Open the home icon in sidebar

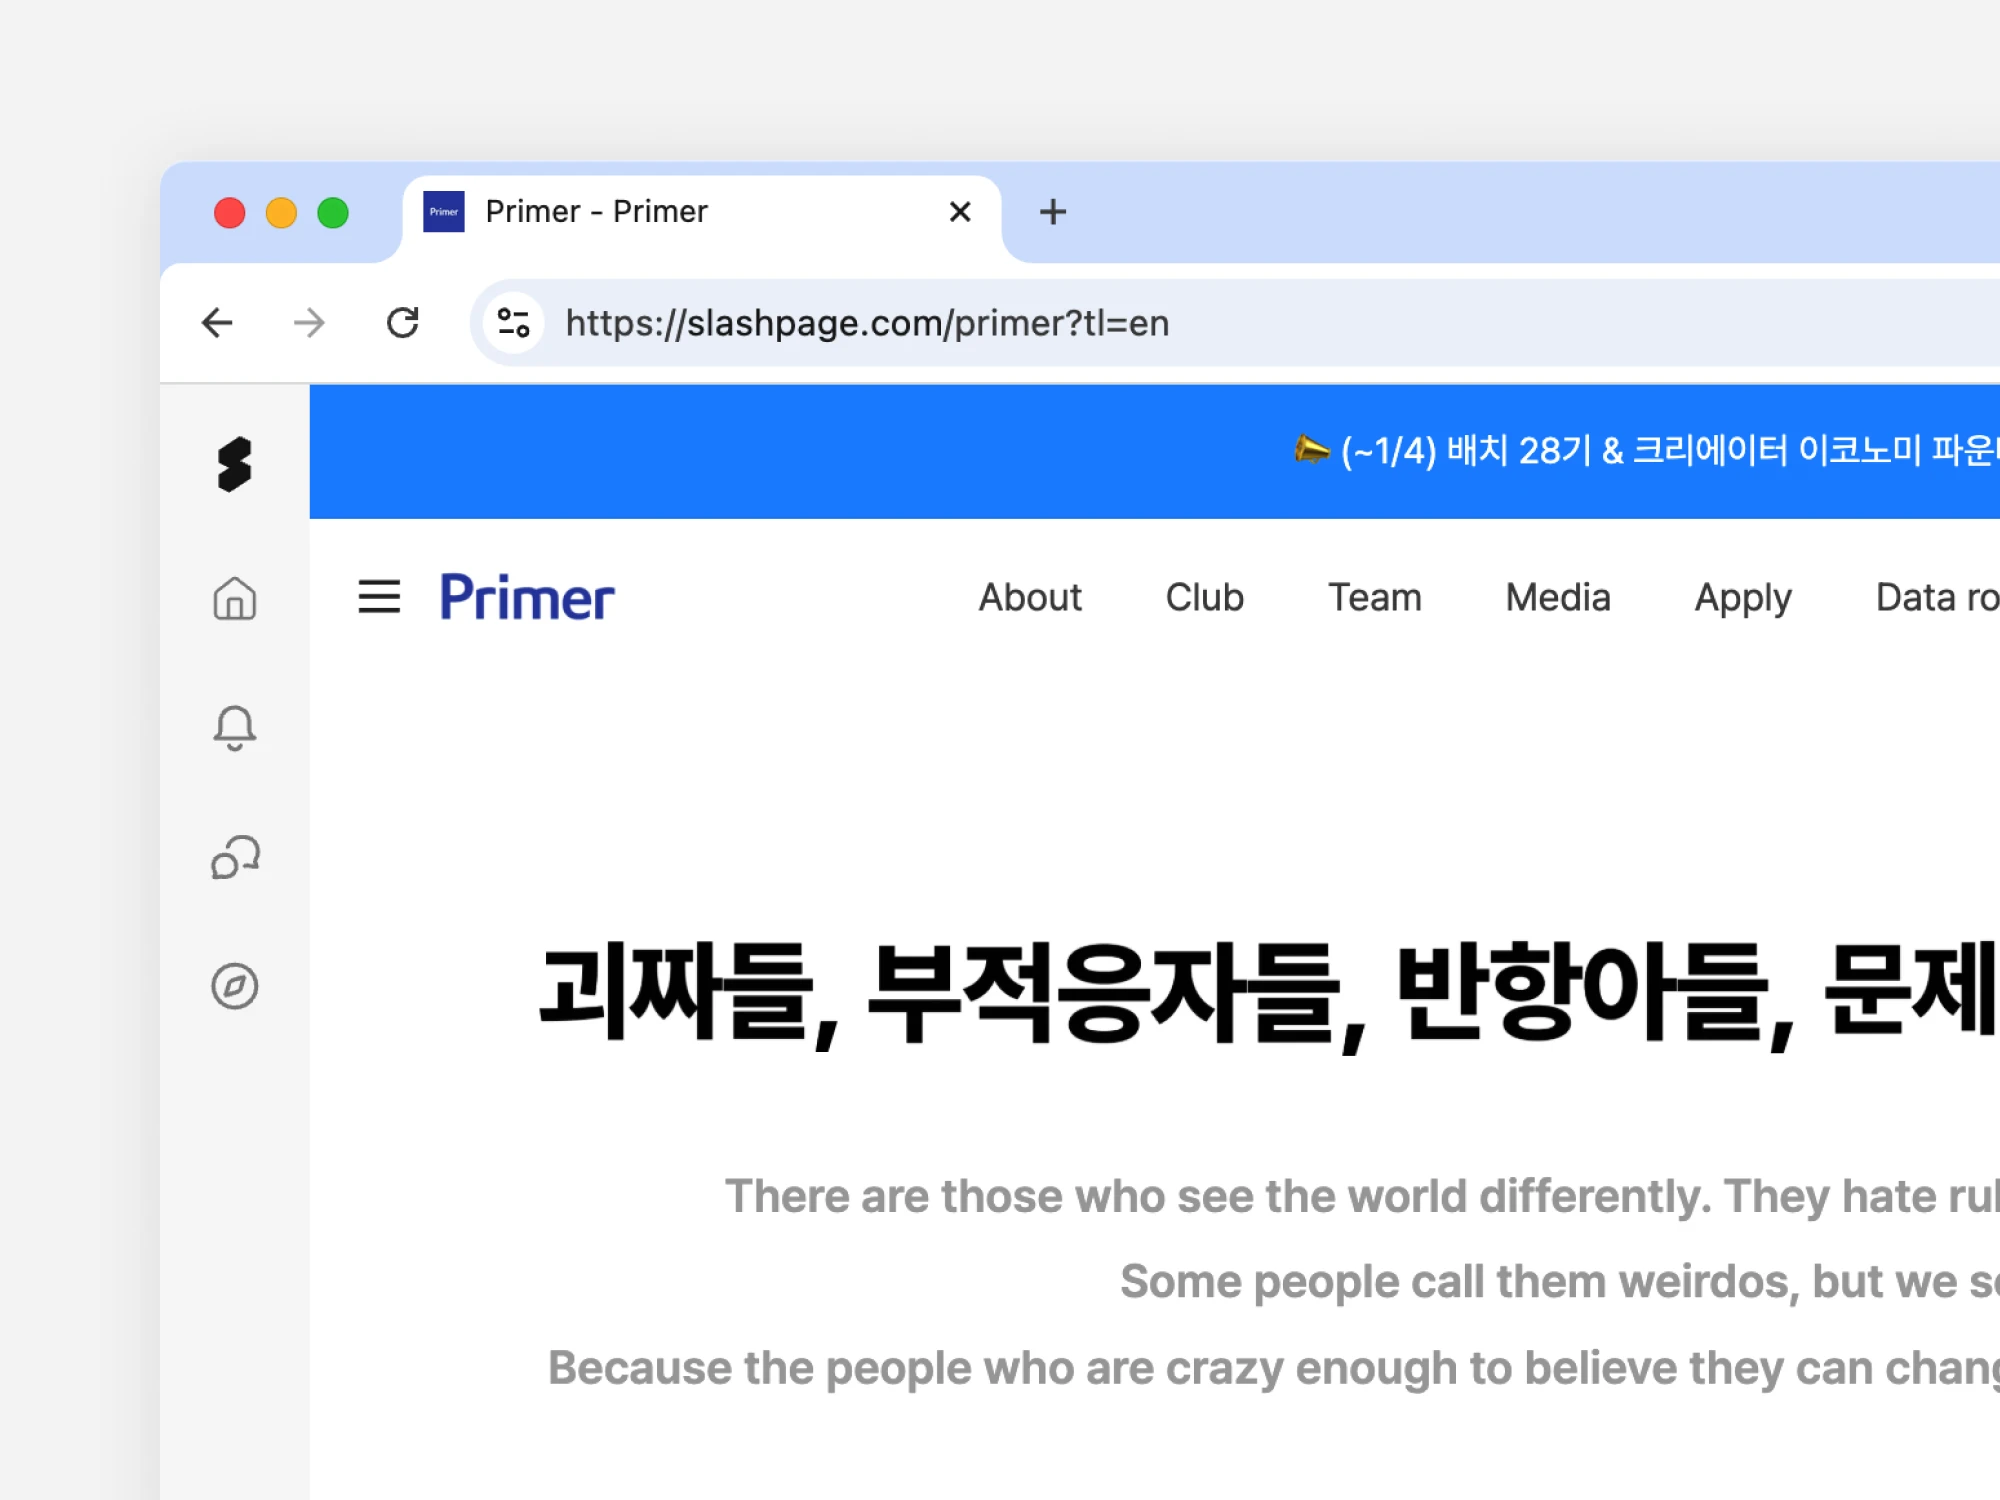tap(234, 599)
